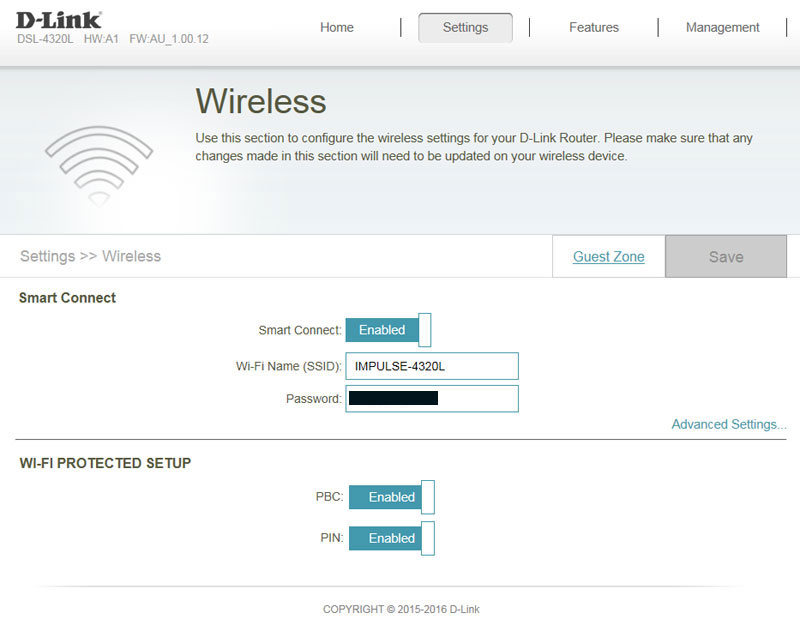Screen dimensions: 800x631
Task: Click the Save button
Action: (x=726, y=257)
